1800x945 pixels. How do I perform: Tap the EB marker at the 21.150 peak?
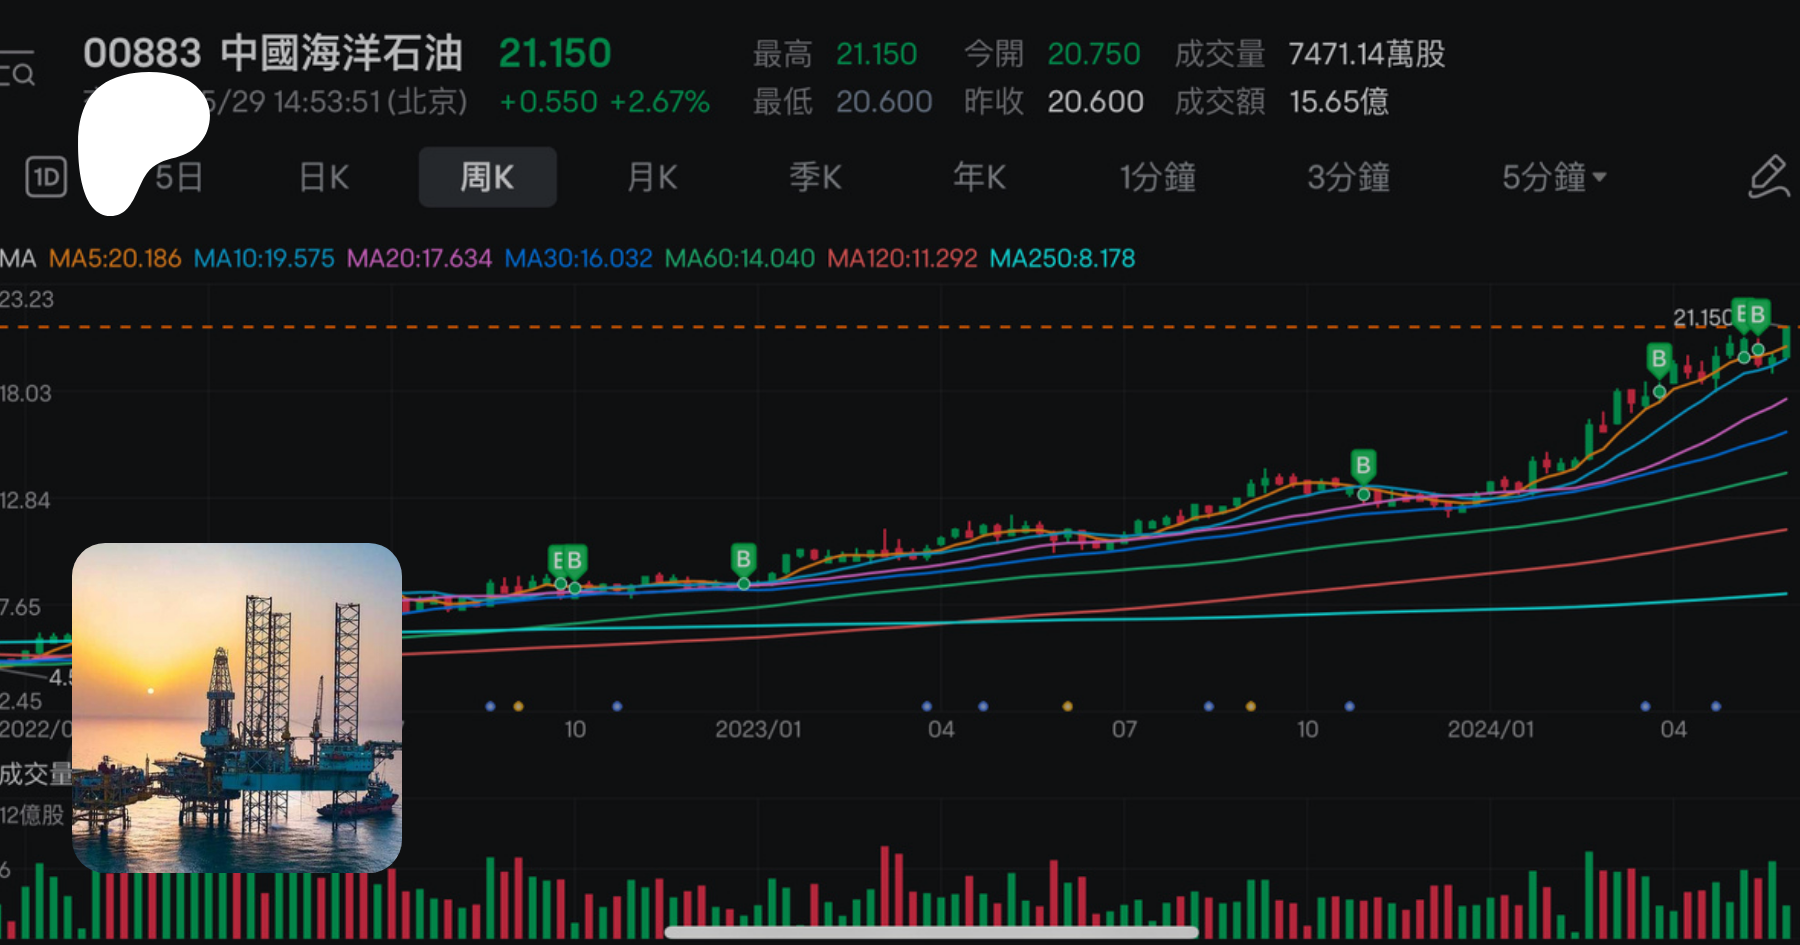1750,315
